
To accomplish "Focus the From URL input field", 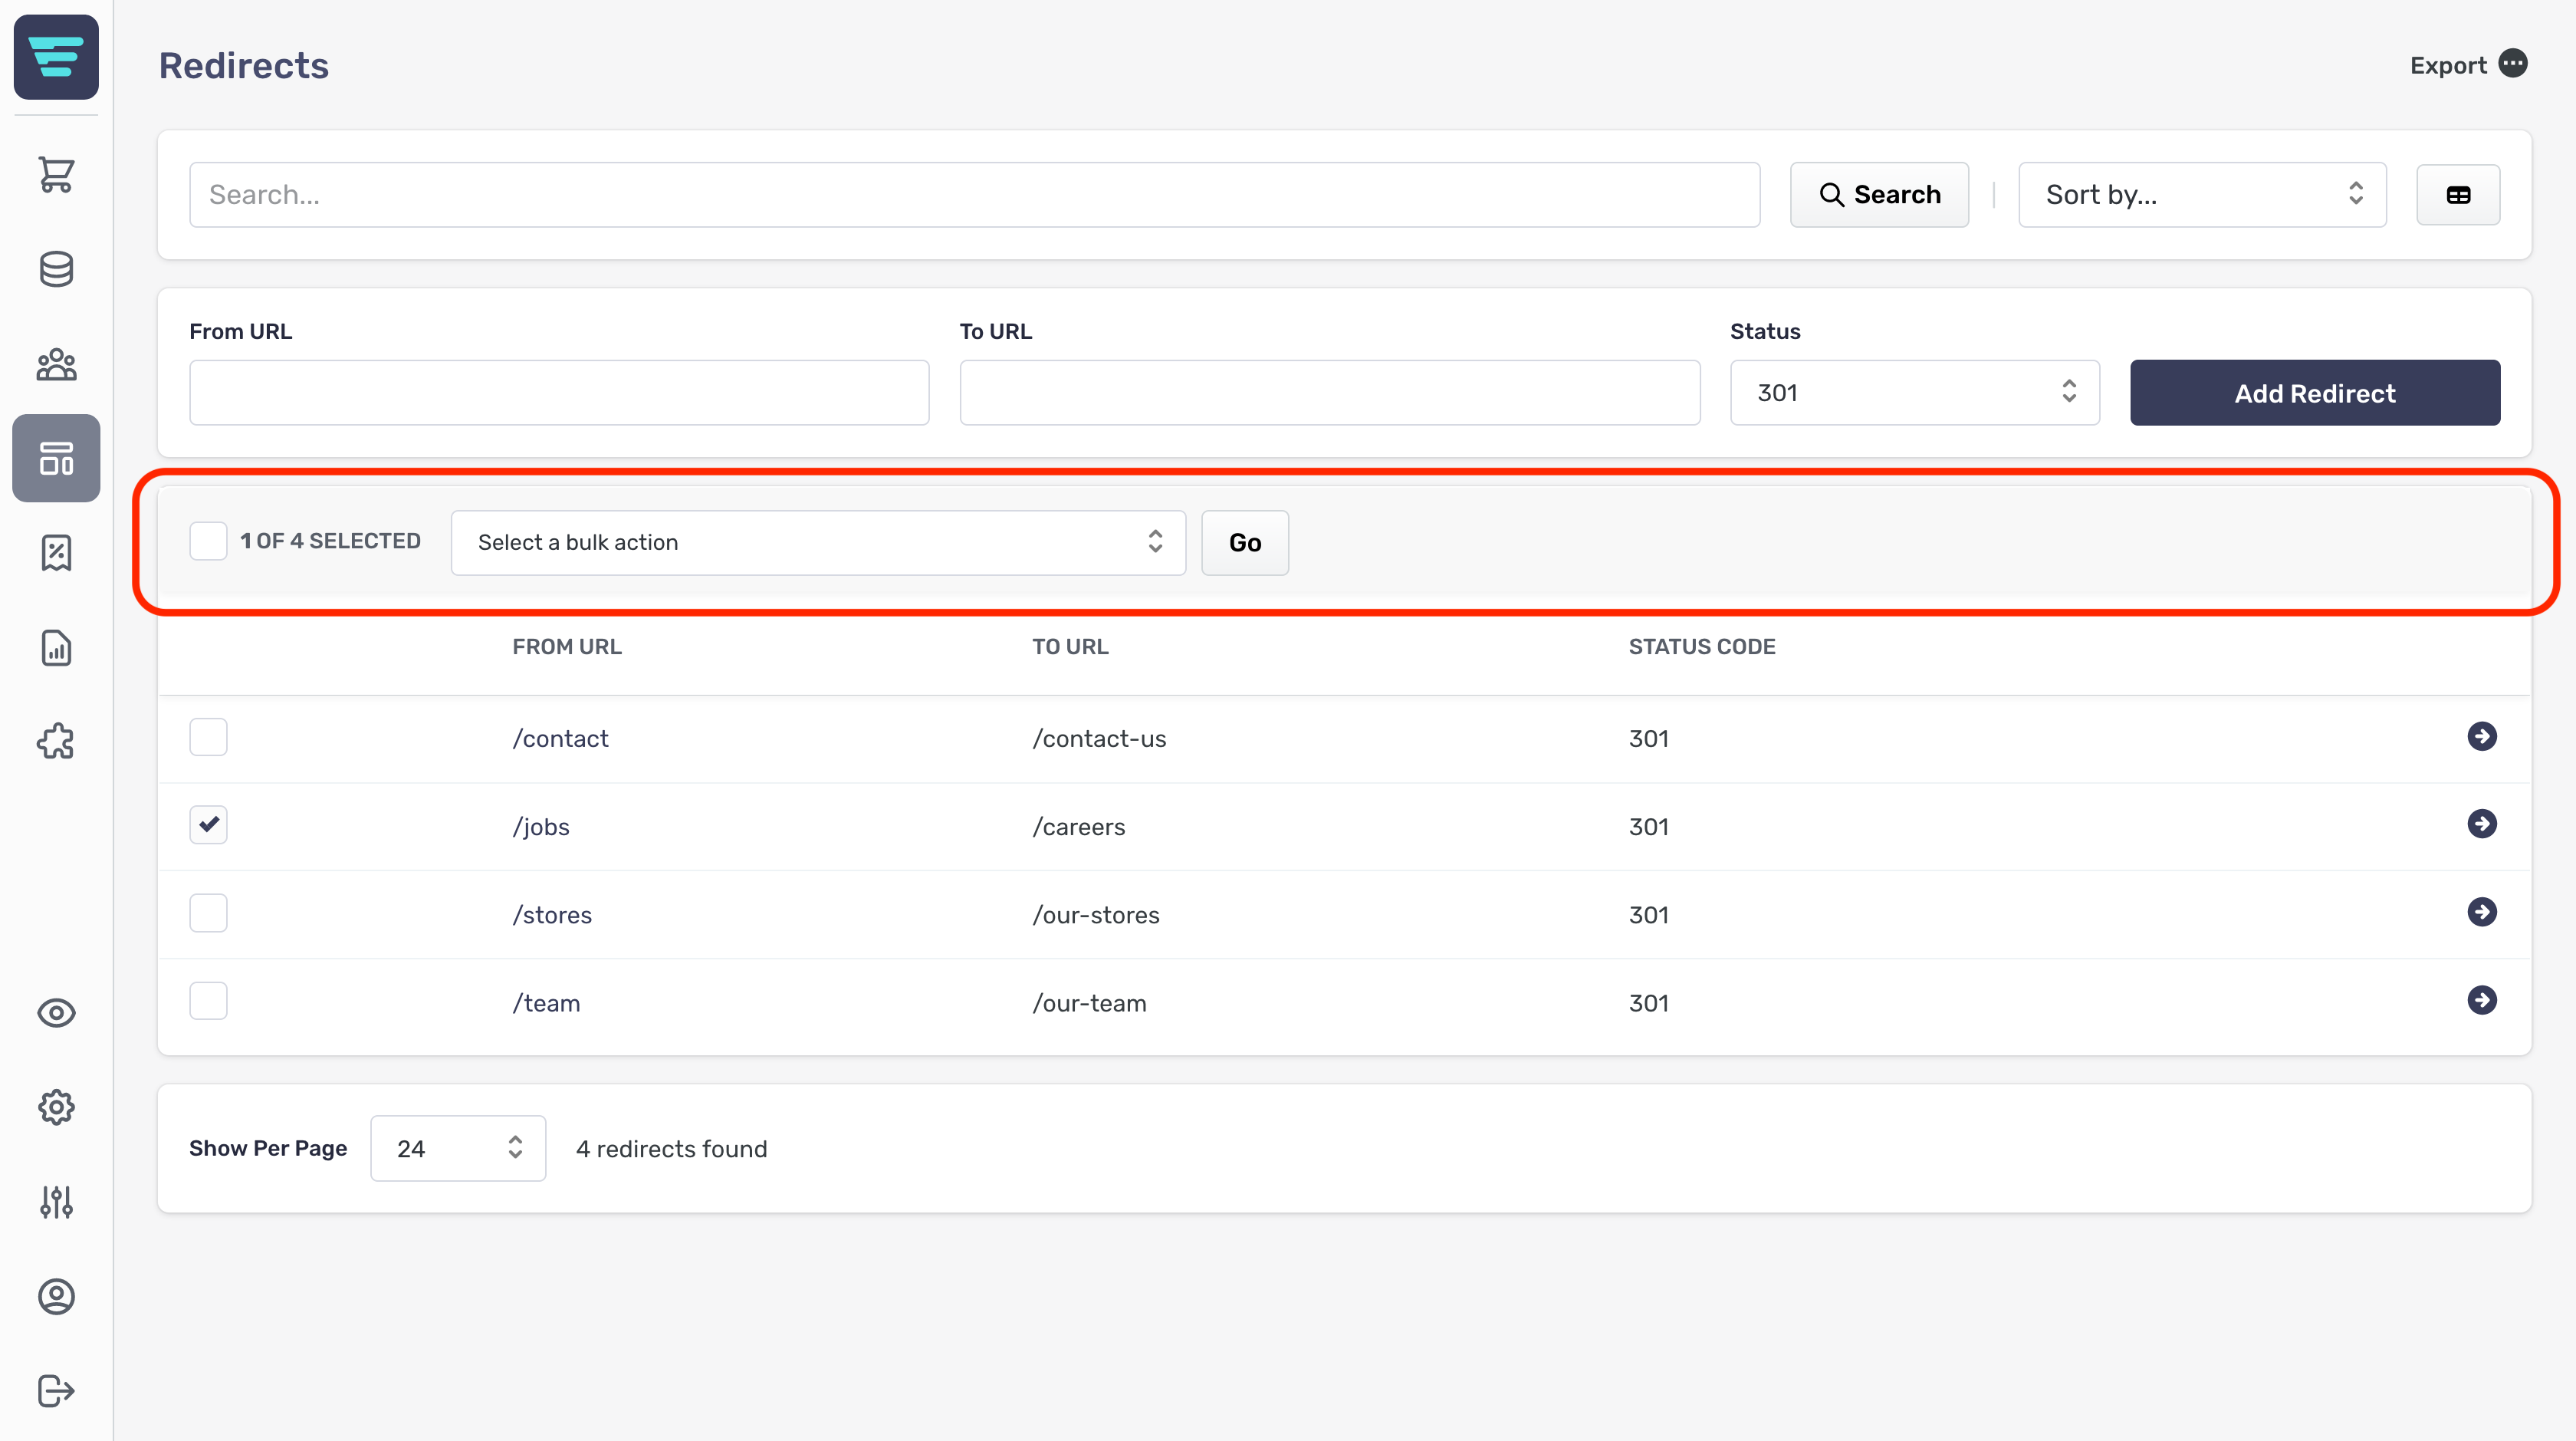I will tap(559, 393).
